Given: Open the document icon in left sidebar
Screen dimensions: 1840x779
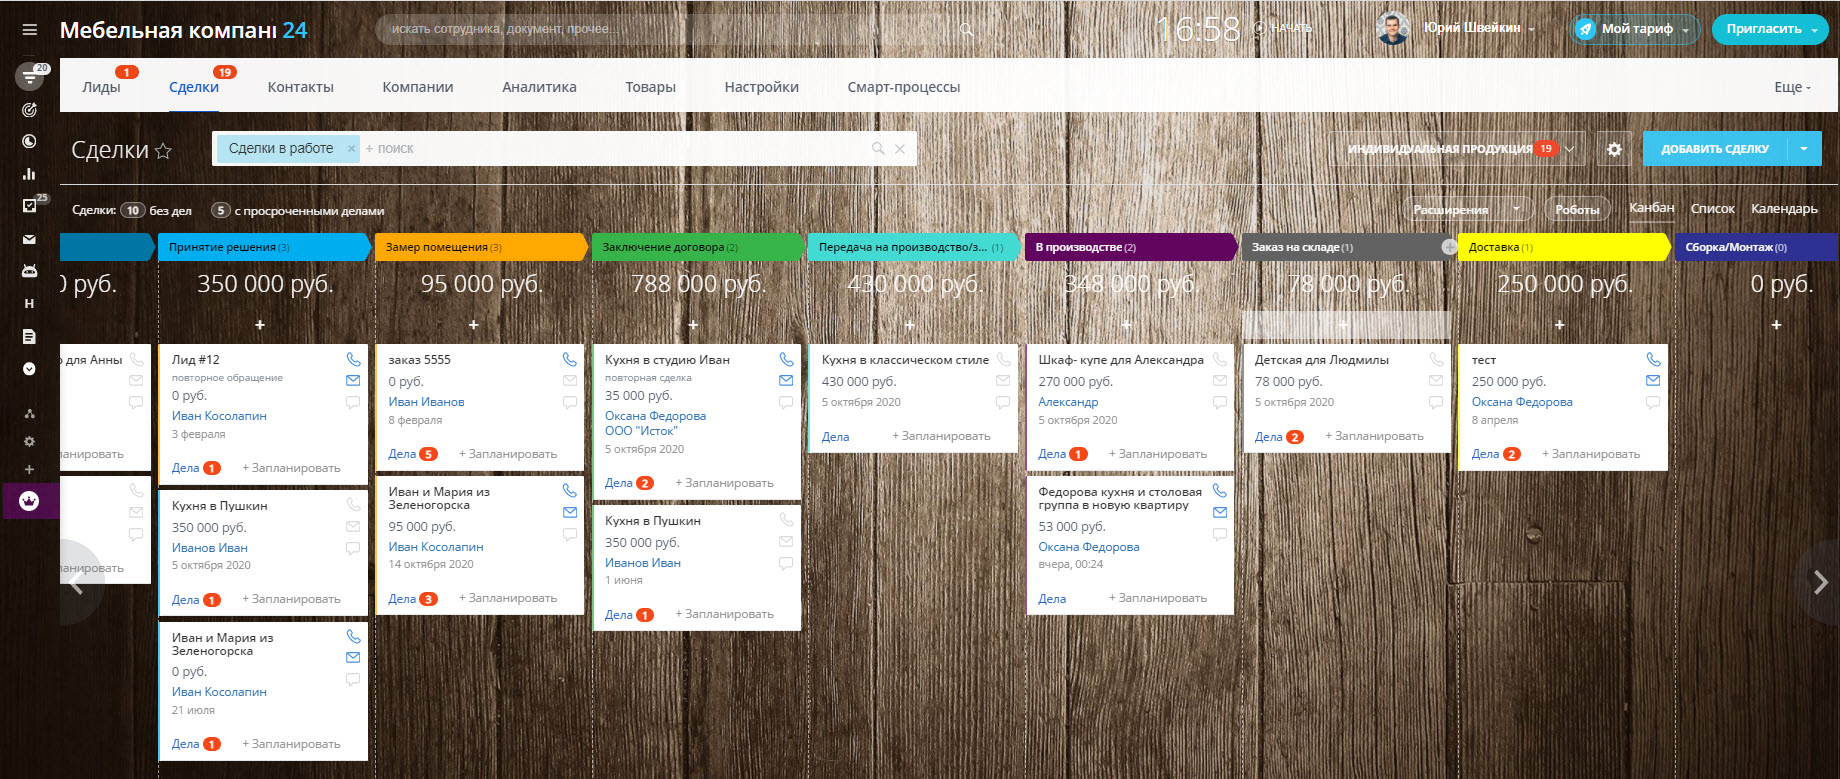Looking at the screenshot, I should (29, 337).
